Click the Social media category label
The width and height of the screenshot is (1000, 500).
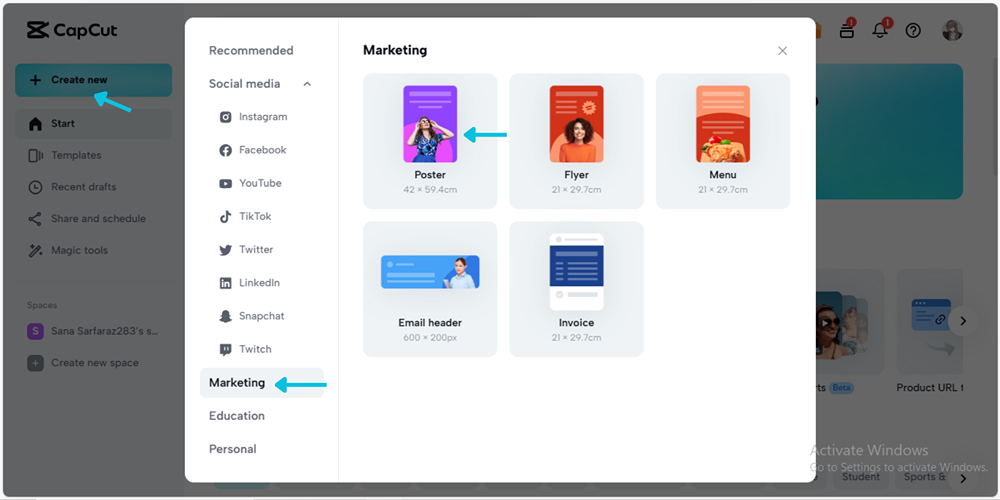[244, 84]
